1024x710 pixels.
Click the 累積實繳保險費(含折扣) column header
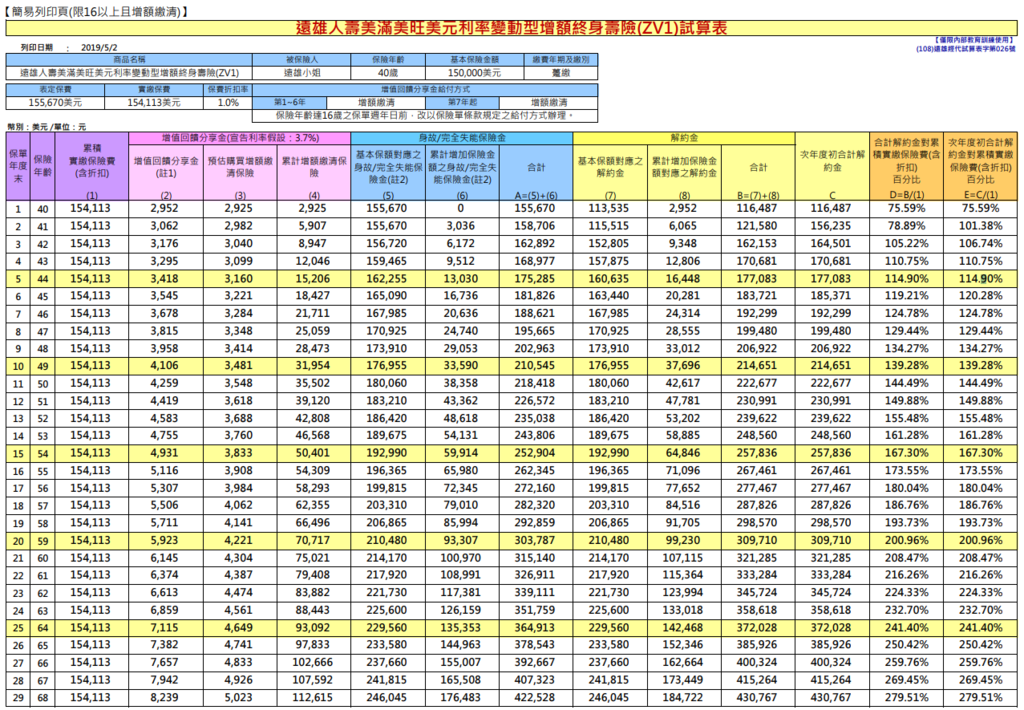[91, 166]
